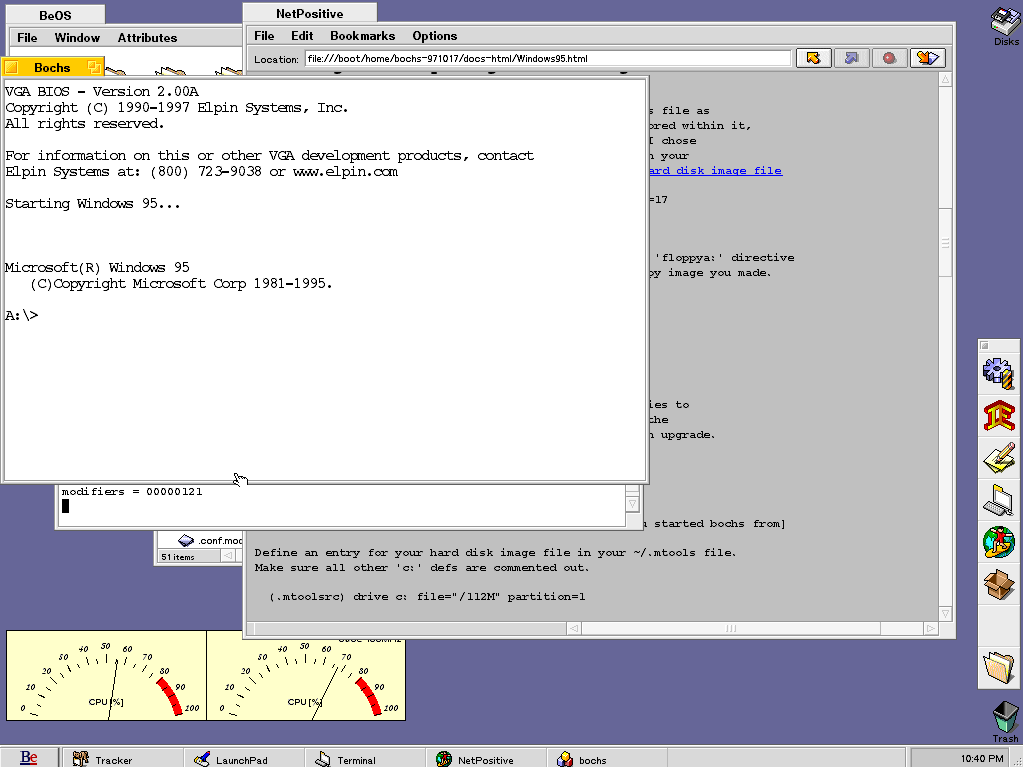The height and width of the screenshot is (768, 1024).
Task: Click NetPositive vertical scroll down arrow
Action: point(946,614)
